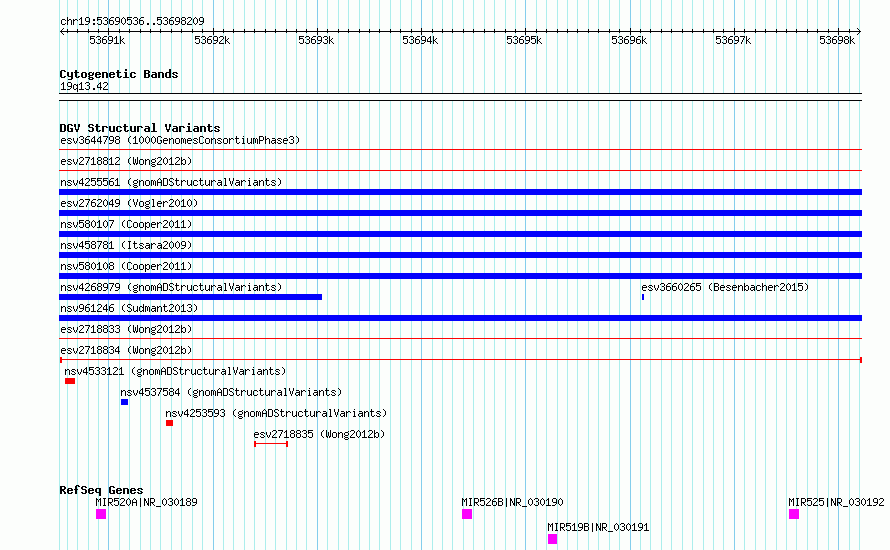Click the esv2718812 thin red line
Screen dimensions: 890x550
pos(460,171)
